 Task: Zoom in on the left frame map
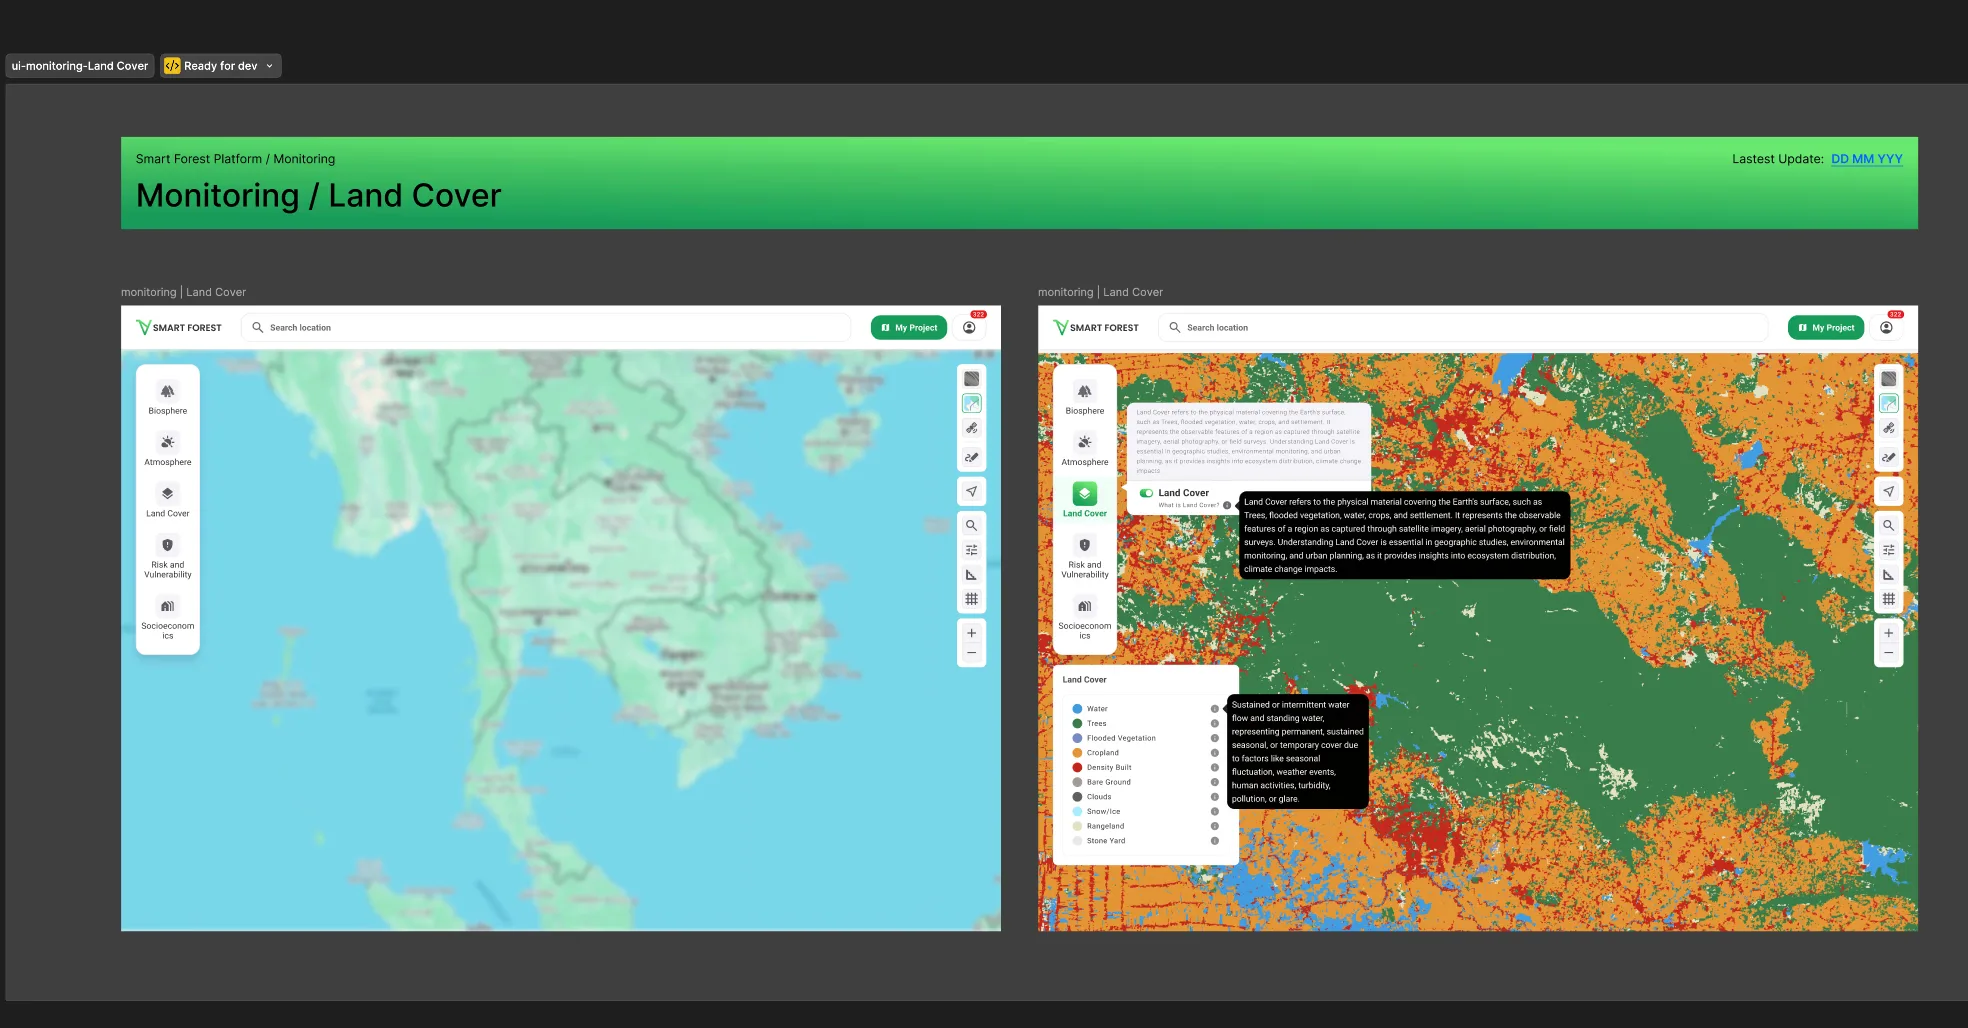coord(971,633)
